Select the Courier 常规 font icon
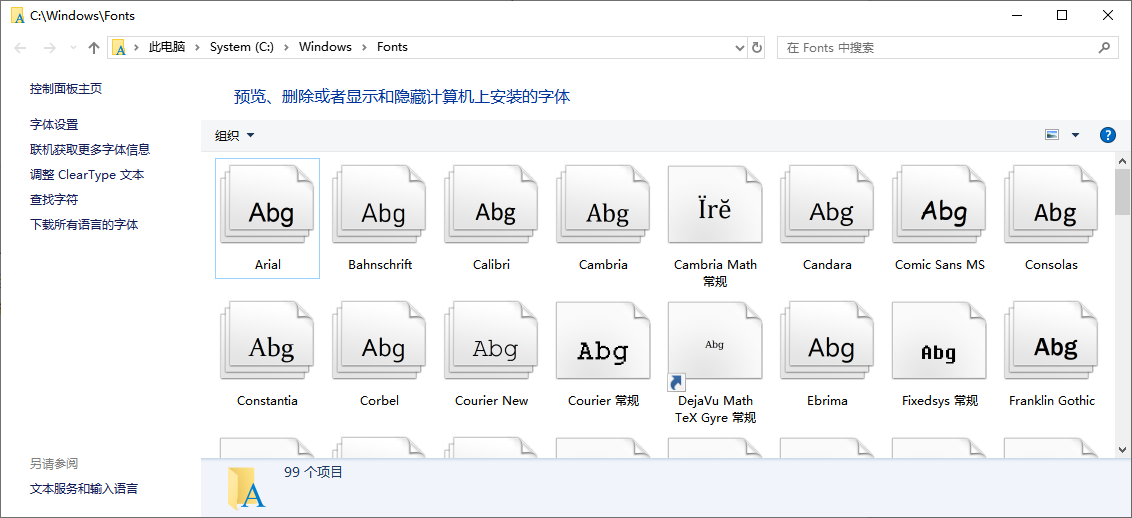This screenshot has width=1132, height=518. coord(604,341)
